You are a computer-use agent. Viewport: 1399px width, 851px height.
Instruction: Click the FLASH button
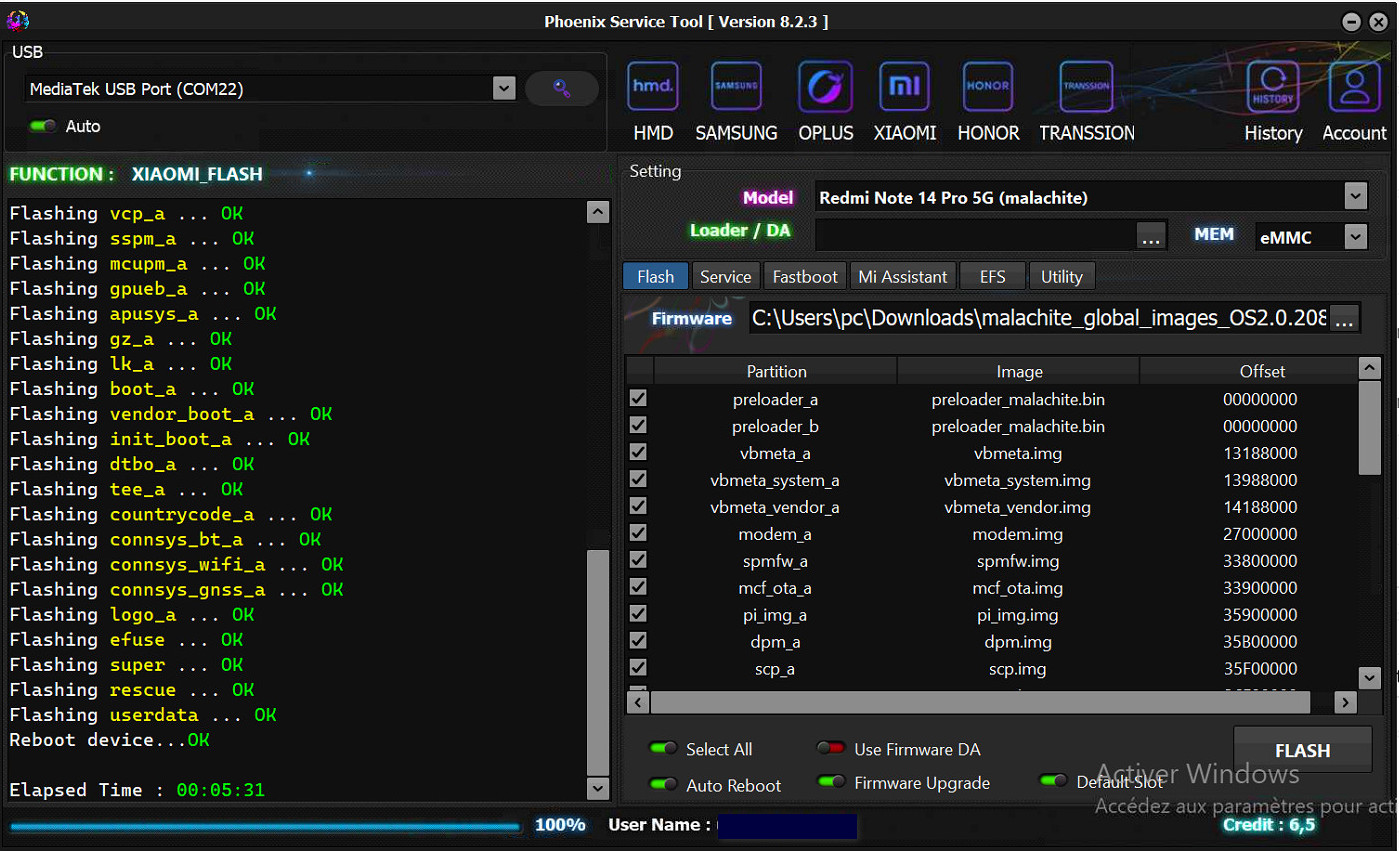(x=1302, y=751)
